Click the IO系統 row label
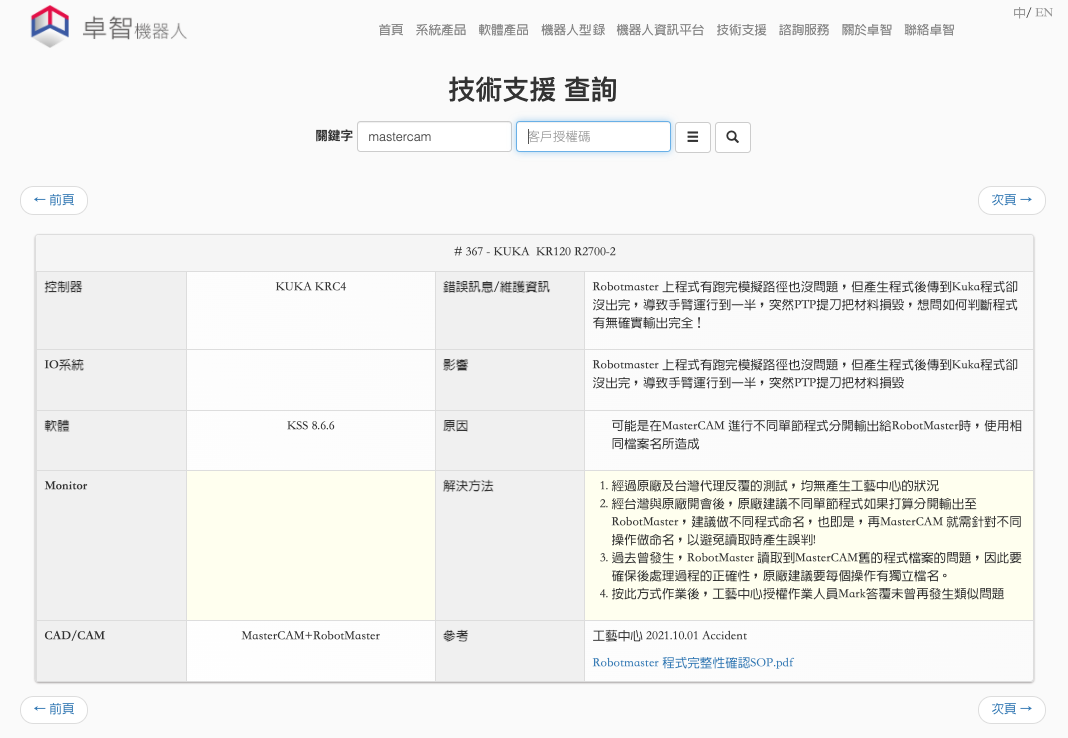Viewport: 1068px width, 738px height. pos(64,365)
